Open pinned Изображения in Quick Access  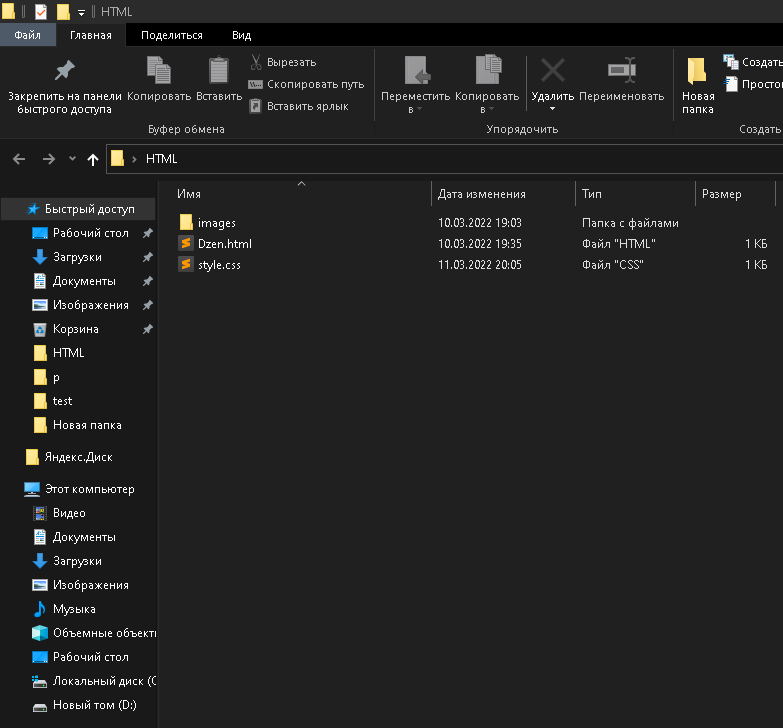(90, 305)
